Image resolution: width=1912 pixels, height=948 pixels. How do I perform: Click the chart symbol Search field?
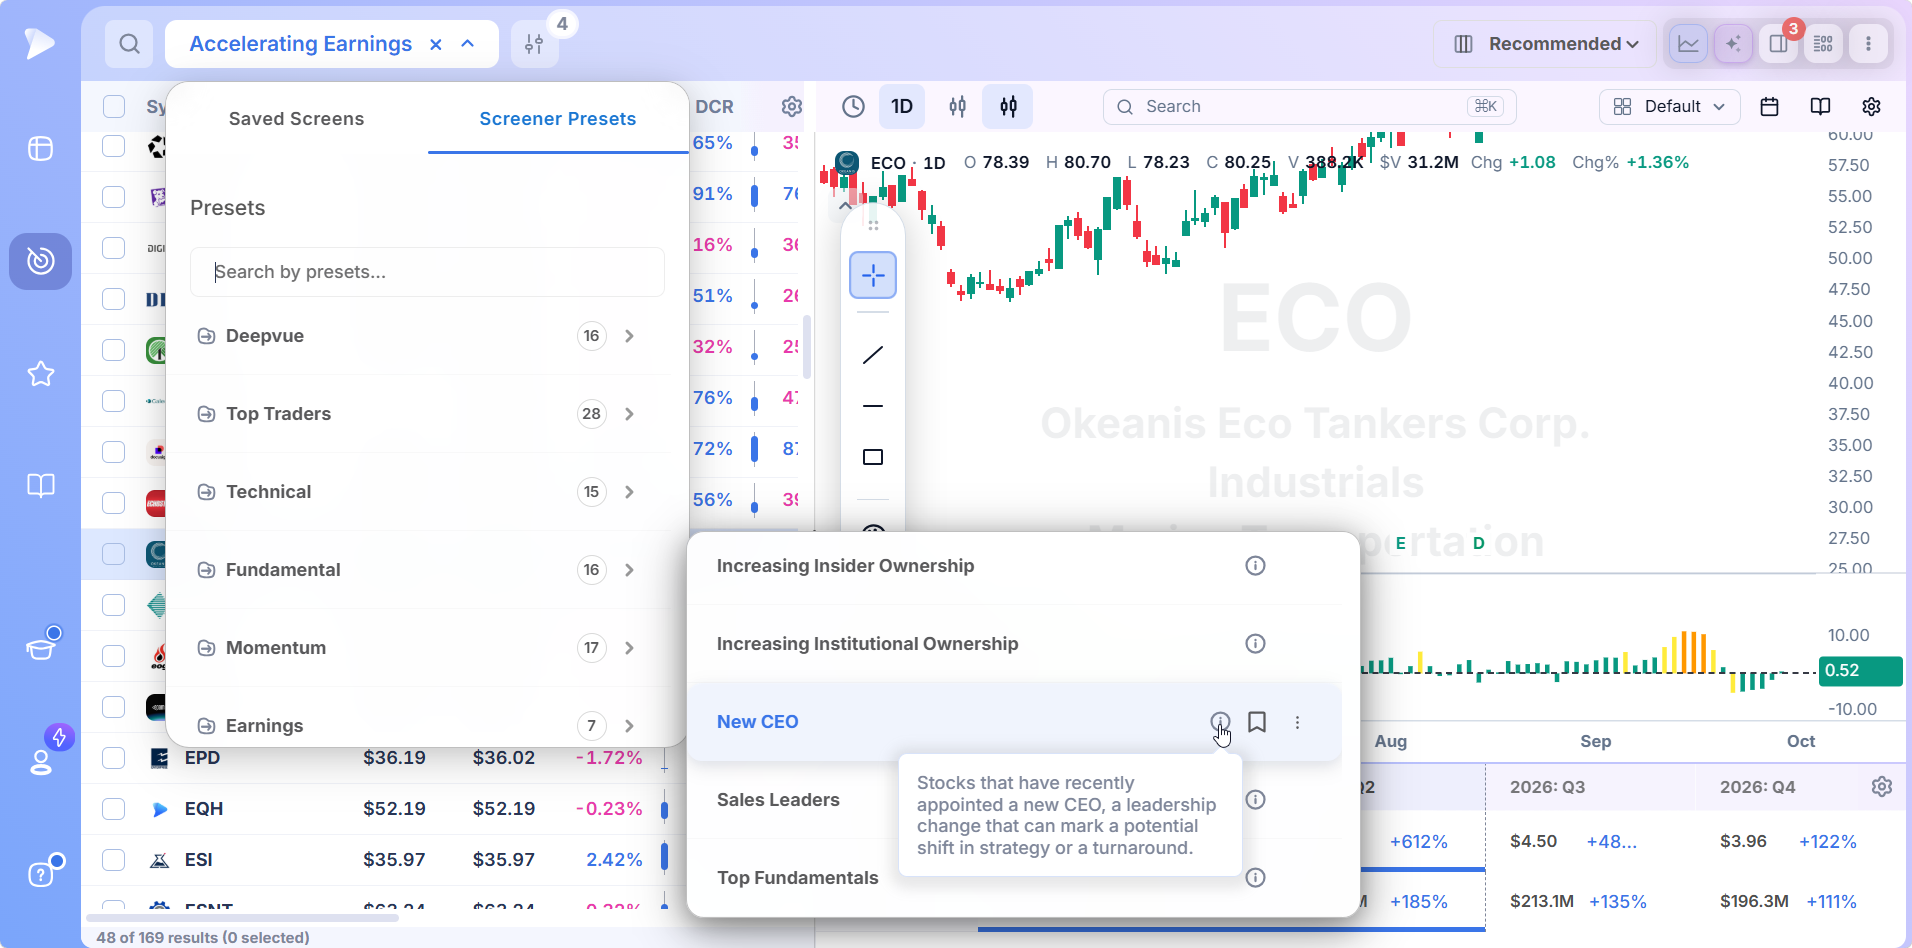point(1310,107)
